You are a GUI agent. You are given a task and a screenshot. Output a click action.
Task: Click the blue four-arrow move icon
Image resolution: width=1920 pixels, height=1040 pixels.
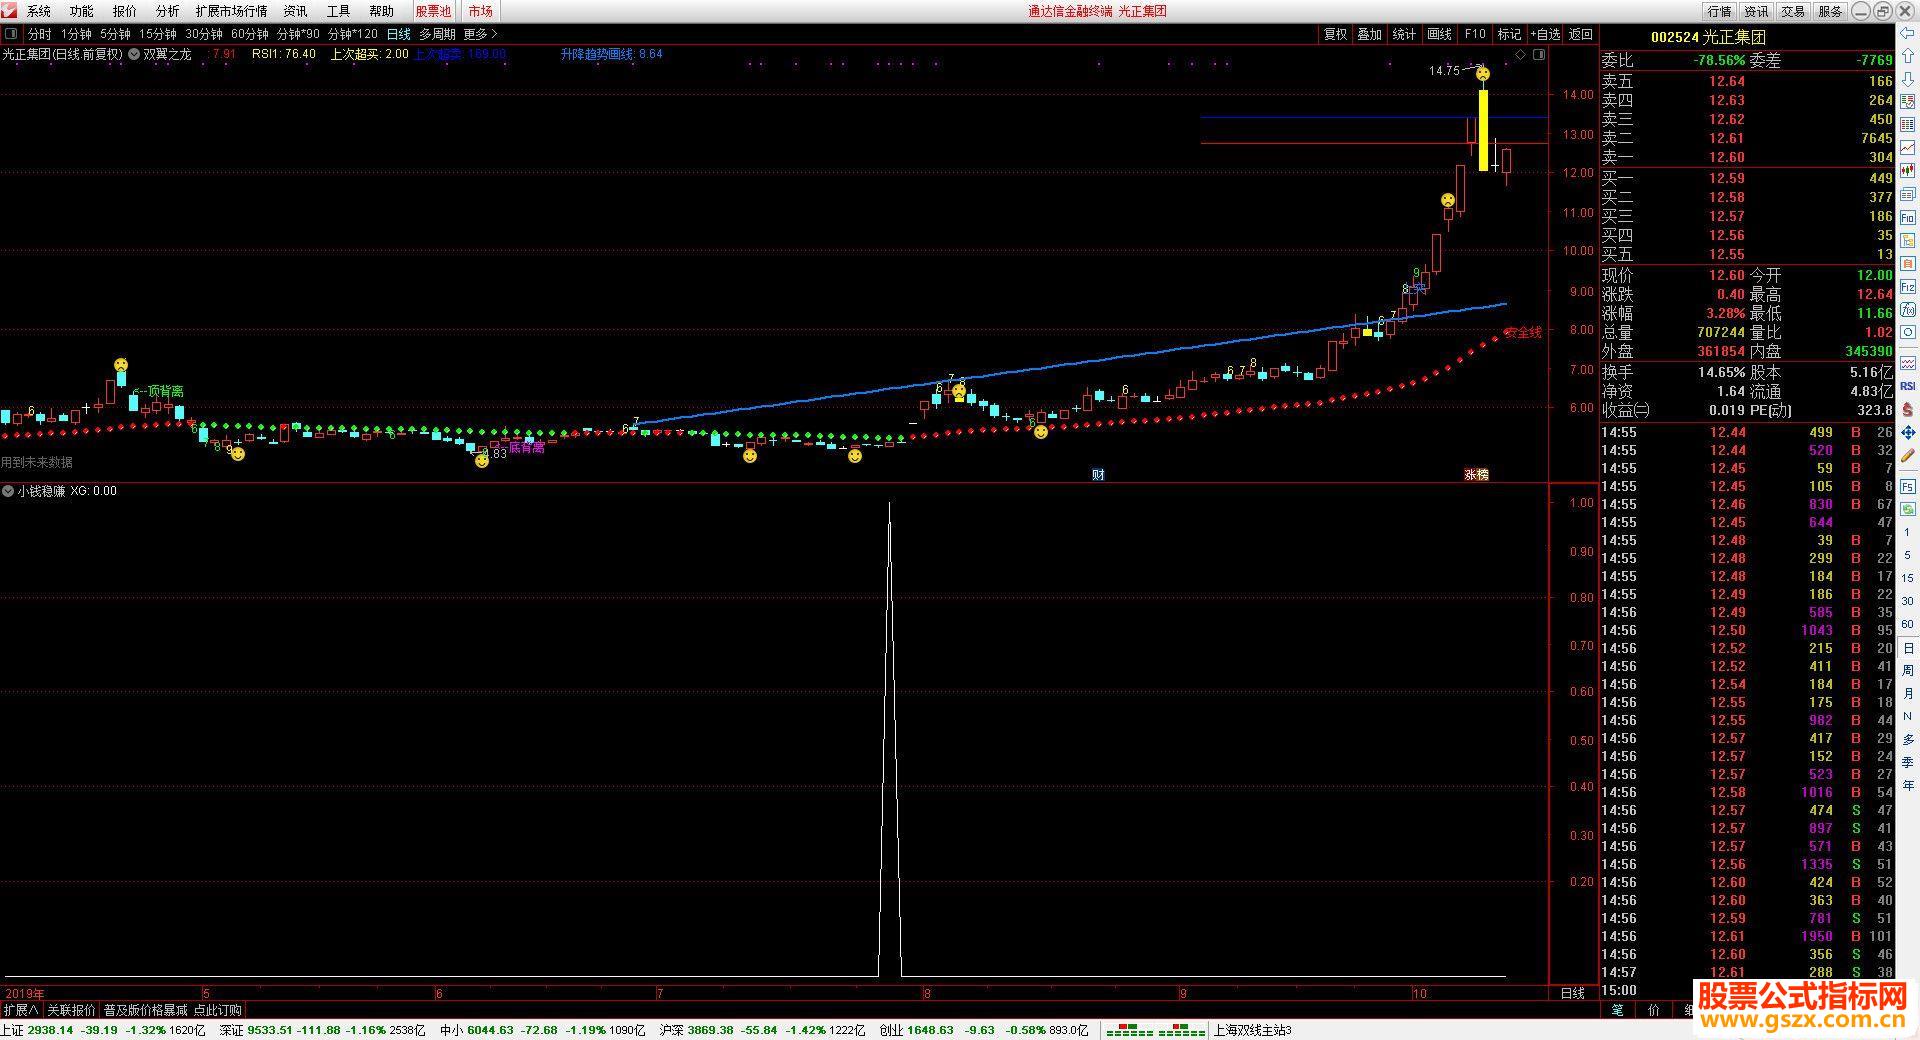tap(1908, 433)
